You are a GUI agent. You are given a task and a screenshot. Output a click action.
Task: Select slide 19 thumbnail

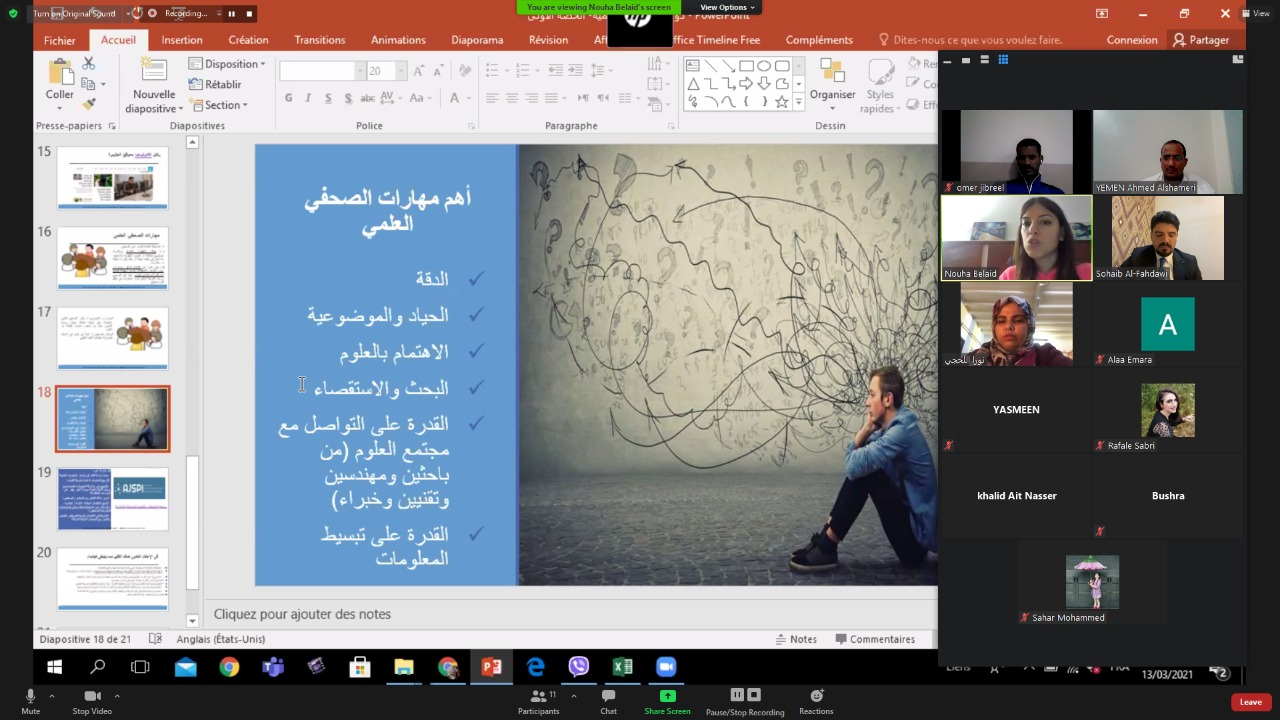pyautogui.click(x=113, y=499)
